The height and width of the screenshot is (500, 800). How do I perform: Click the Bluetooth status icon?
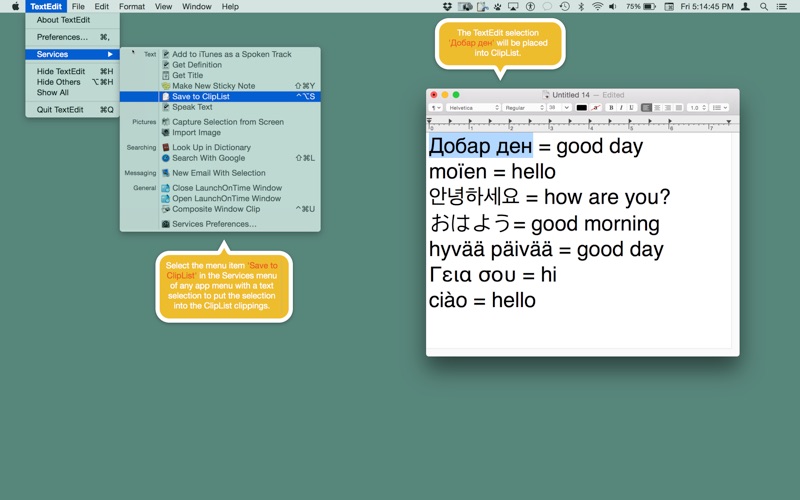tap(581, 7)
